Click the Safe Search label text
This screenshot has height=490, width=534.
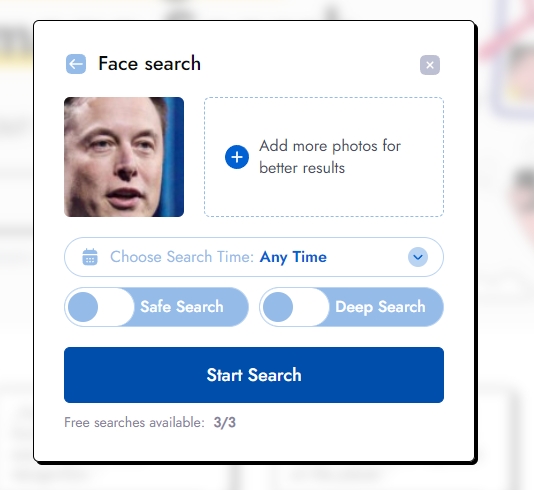(x=182, y=307)
